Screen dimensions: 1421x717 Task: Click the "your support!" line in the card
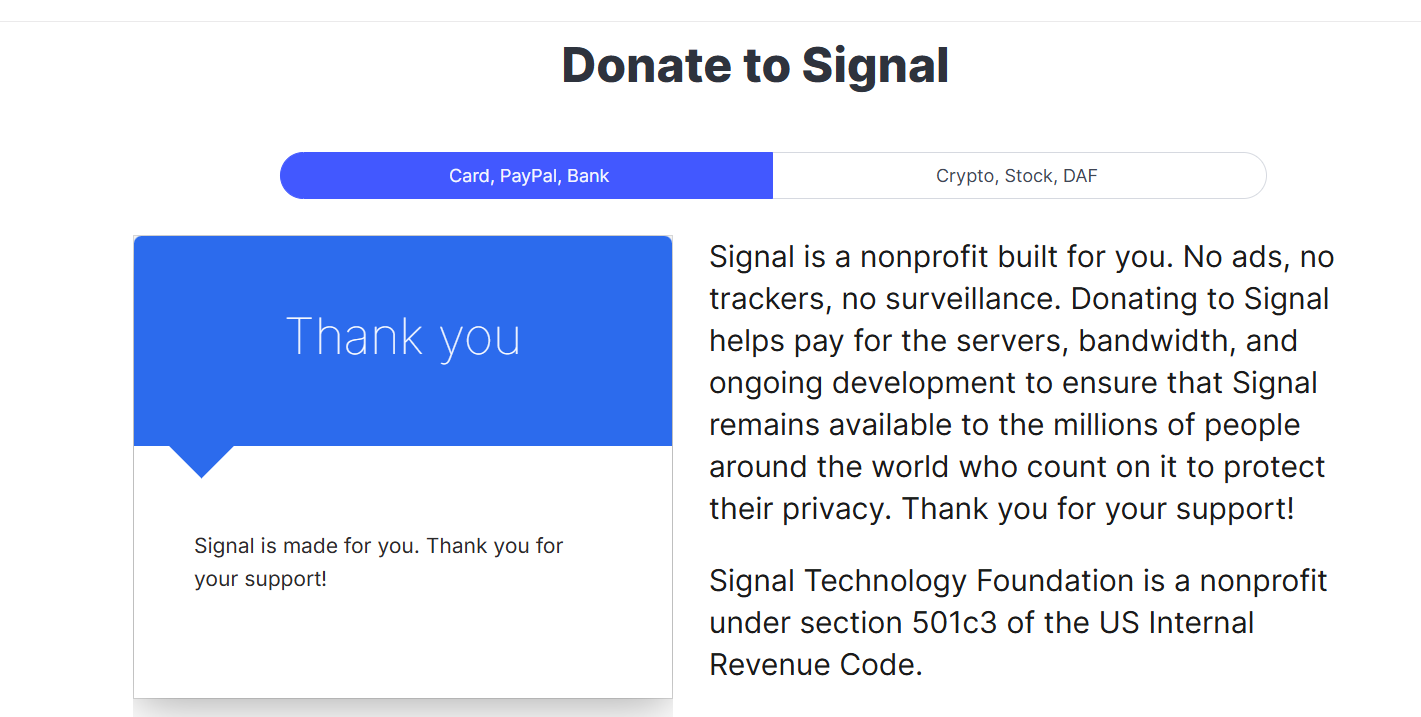click(260, 579)
